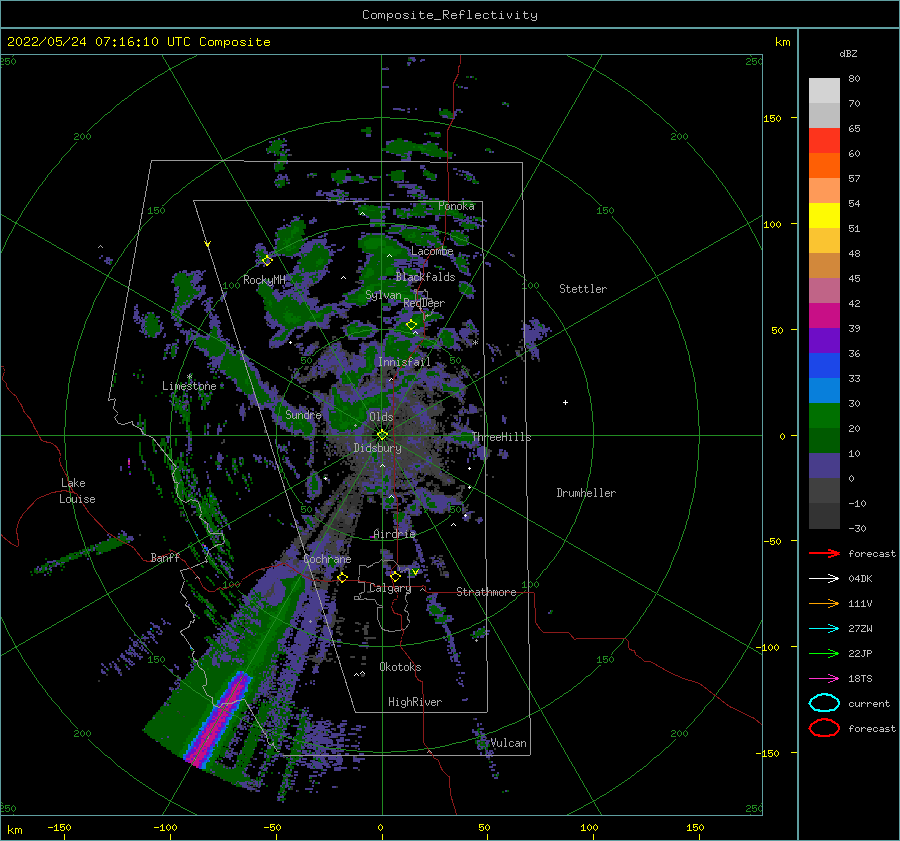
Task: Click the dBZ legend heading
Action: click(848, 53)
